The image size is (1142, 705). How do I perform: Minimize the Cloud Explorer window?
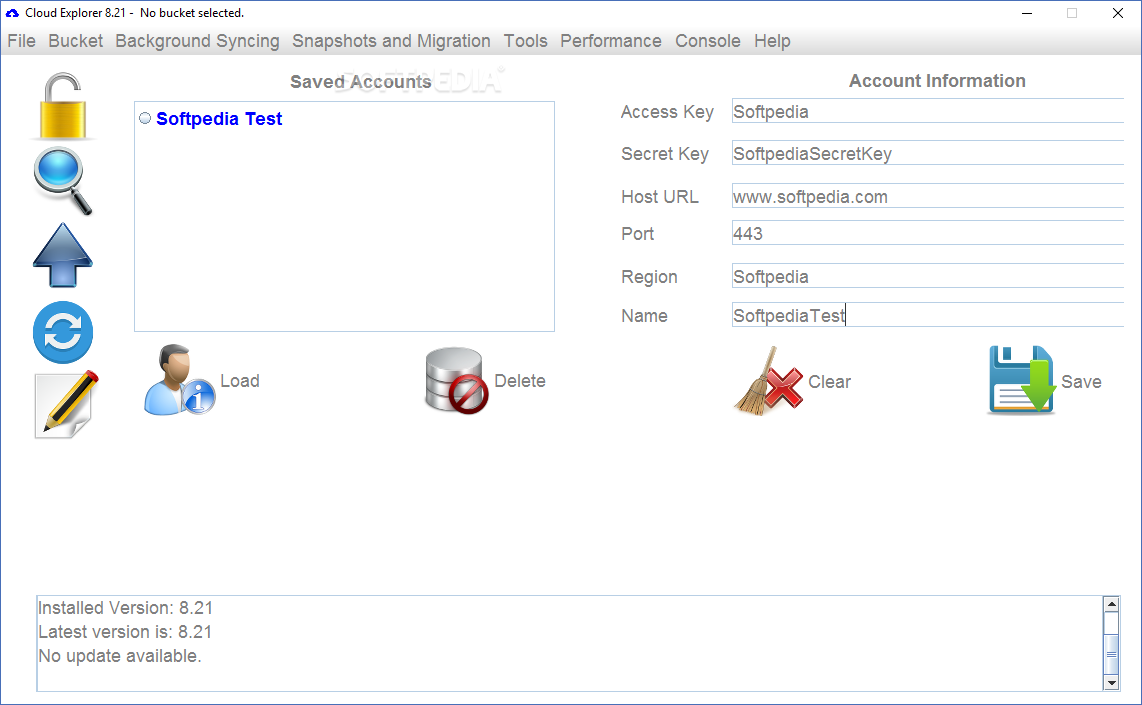coord(1027,13)
